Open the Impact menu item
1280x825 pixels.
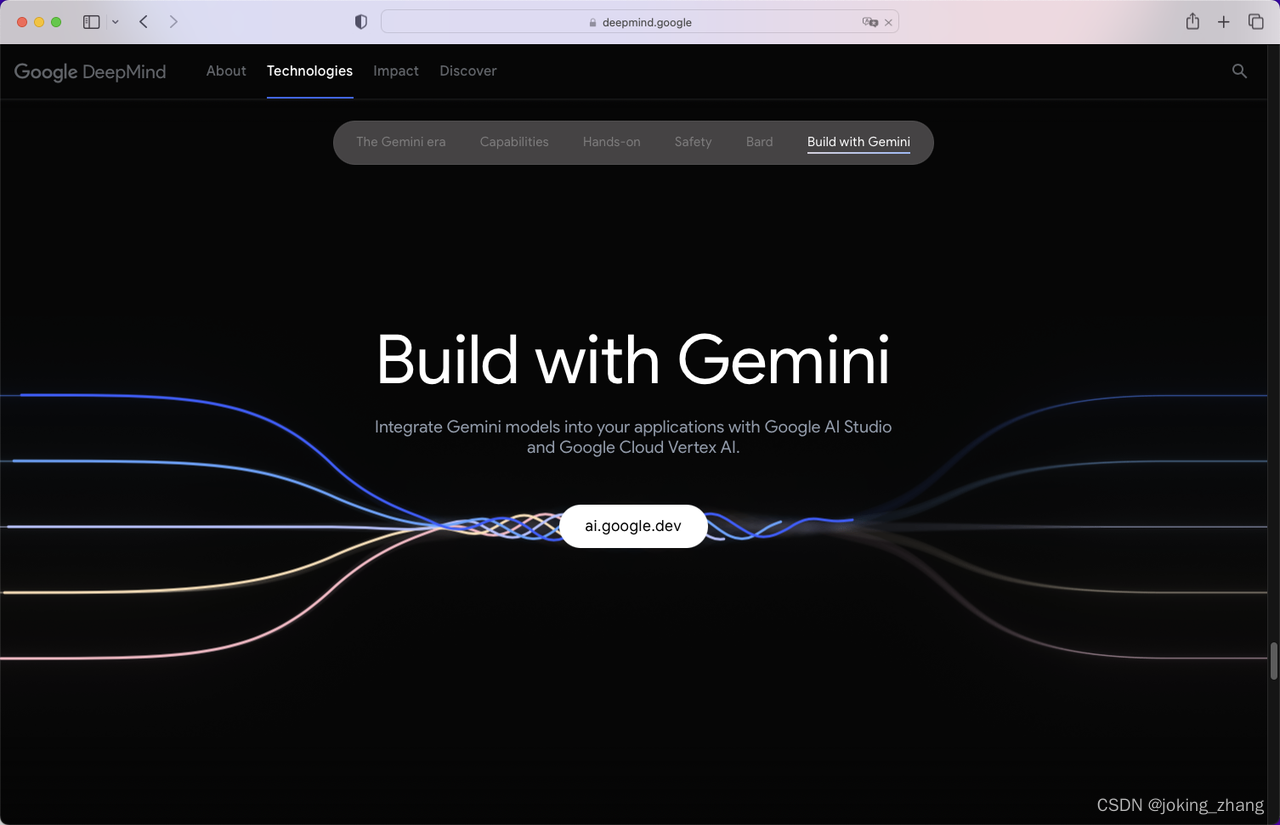396,71
